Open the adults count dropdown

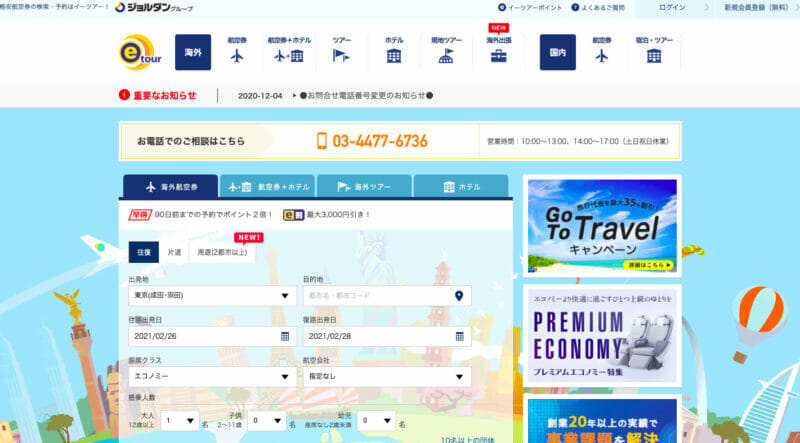[180, 421]
